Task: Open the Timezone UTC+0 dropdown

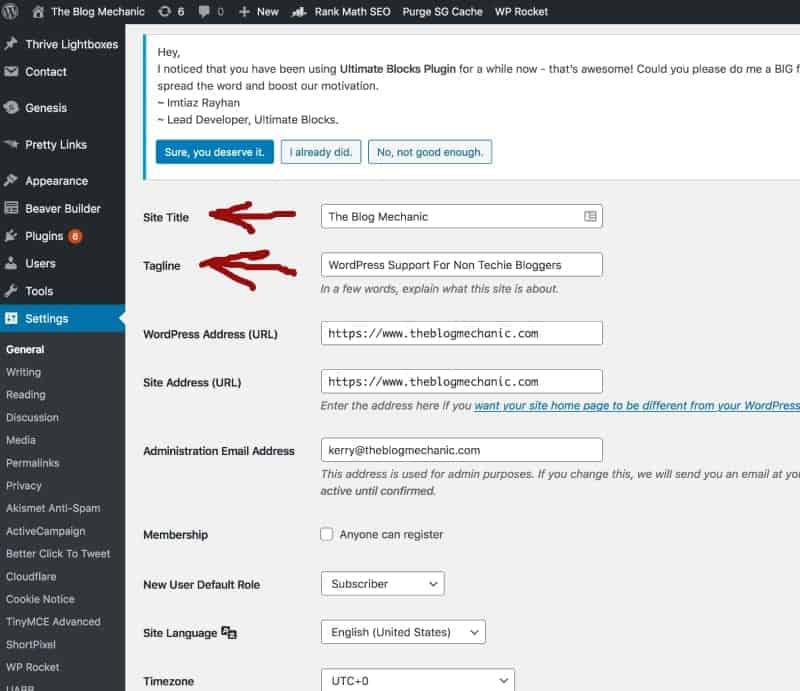Action: click(417, 681)
